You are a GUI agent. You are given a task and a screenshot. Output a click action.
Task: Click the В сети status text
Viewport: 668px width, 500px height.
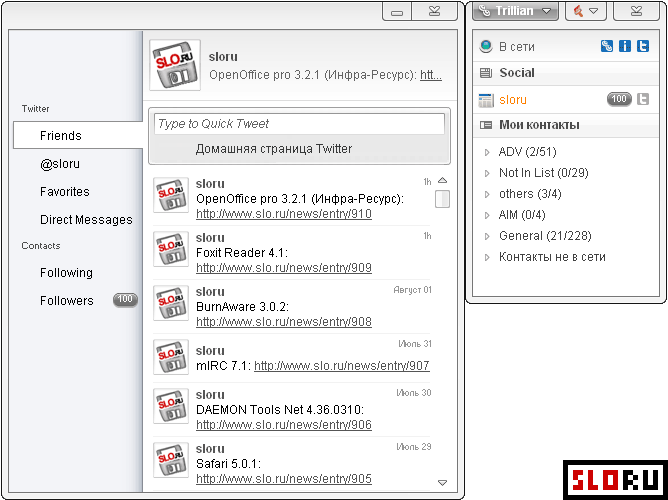517,46
